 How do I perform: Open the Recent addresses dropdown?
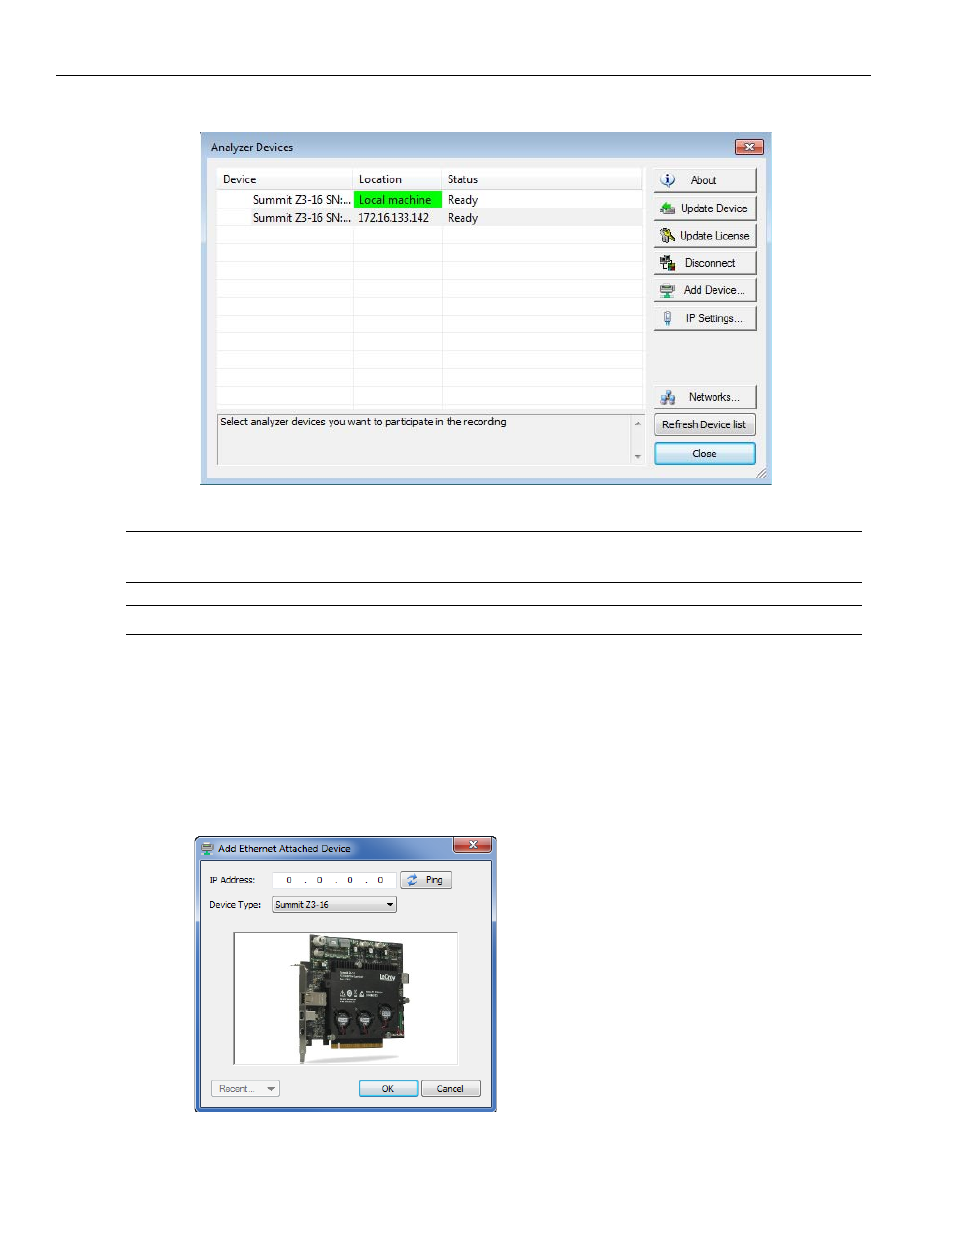click(x=245, y=1089)
